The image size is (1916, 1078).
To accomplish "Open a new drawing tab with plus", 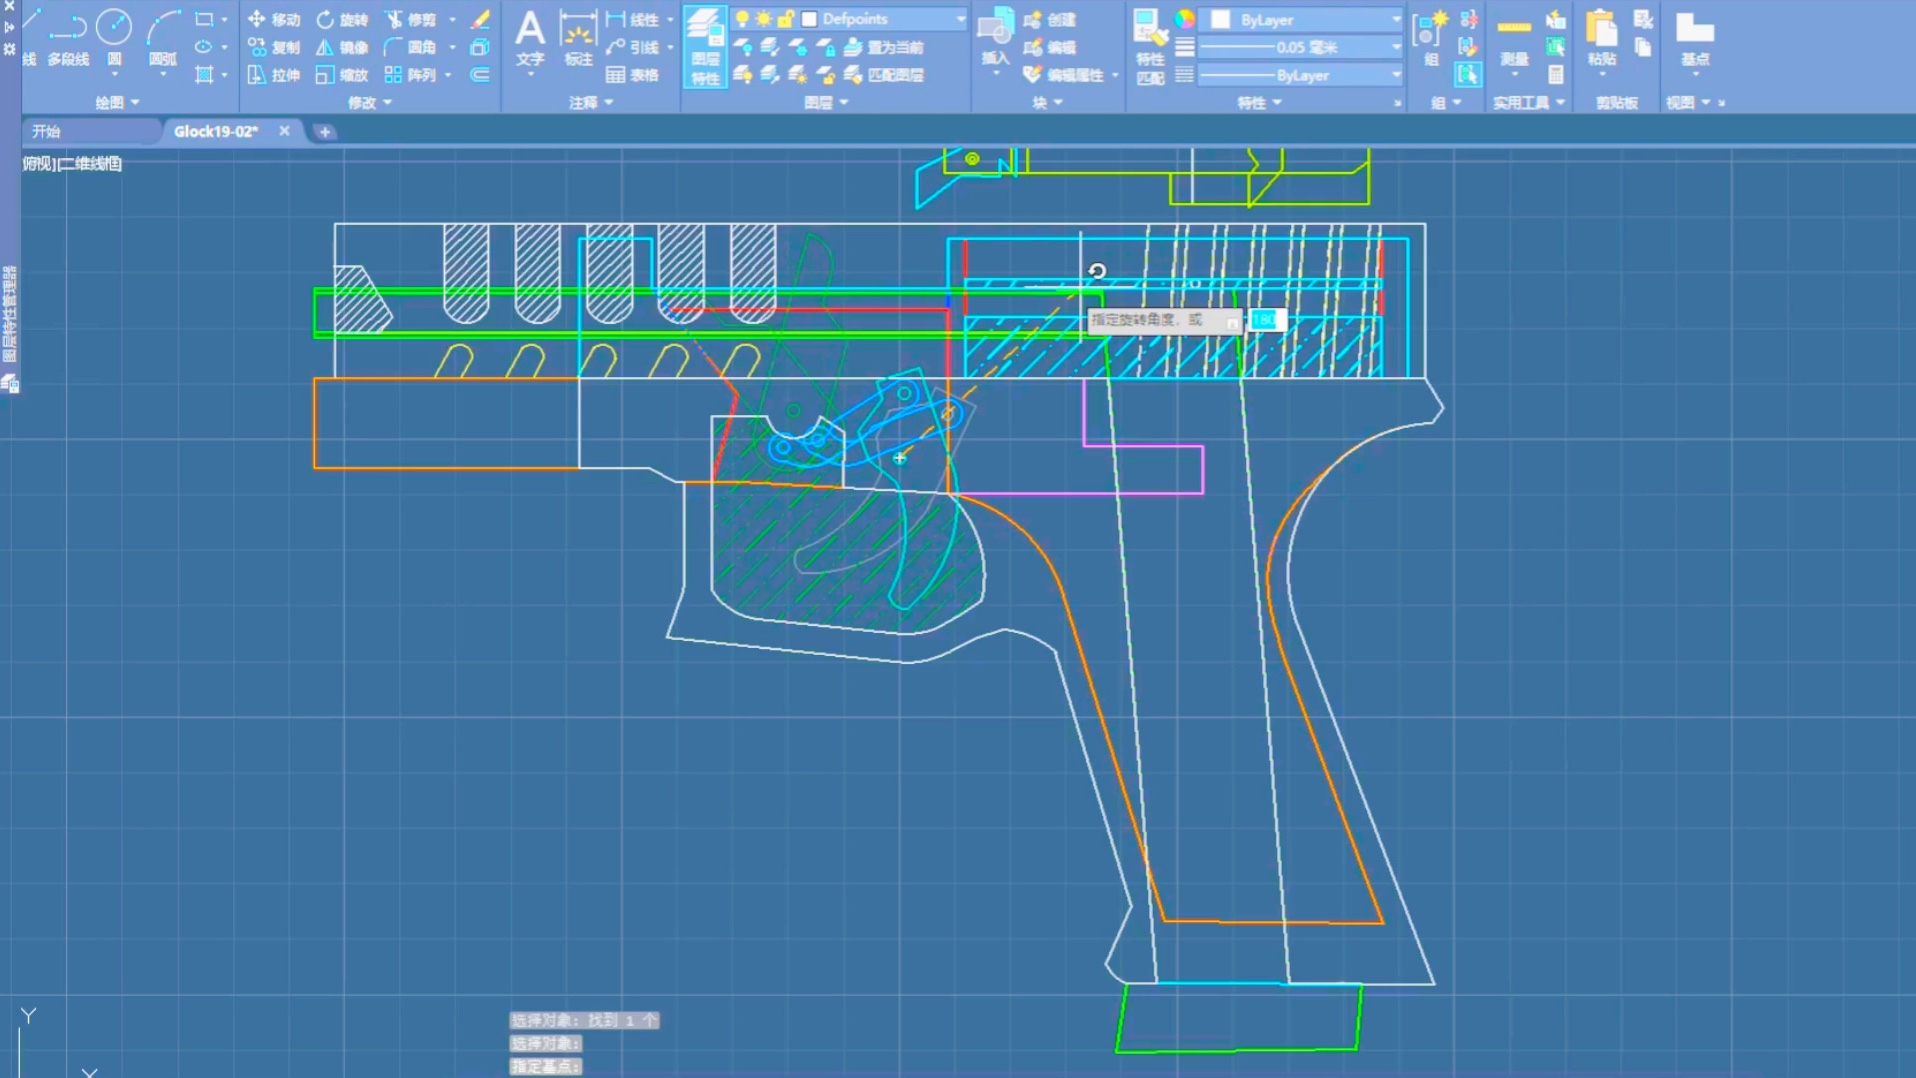I will click(324, 131).
